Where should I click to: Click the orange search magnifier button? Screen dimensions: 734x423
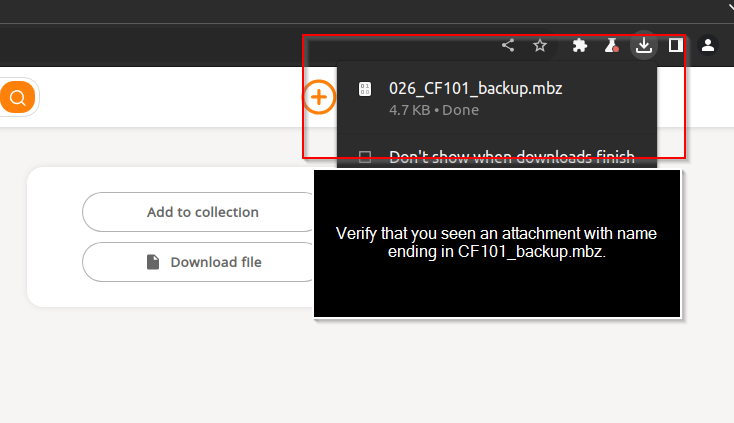pos(17,97)
